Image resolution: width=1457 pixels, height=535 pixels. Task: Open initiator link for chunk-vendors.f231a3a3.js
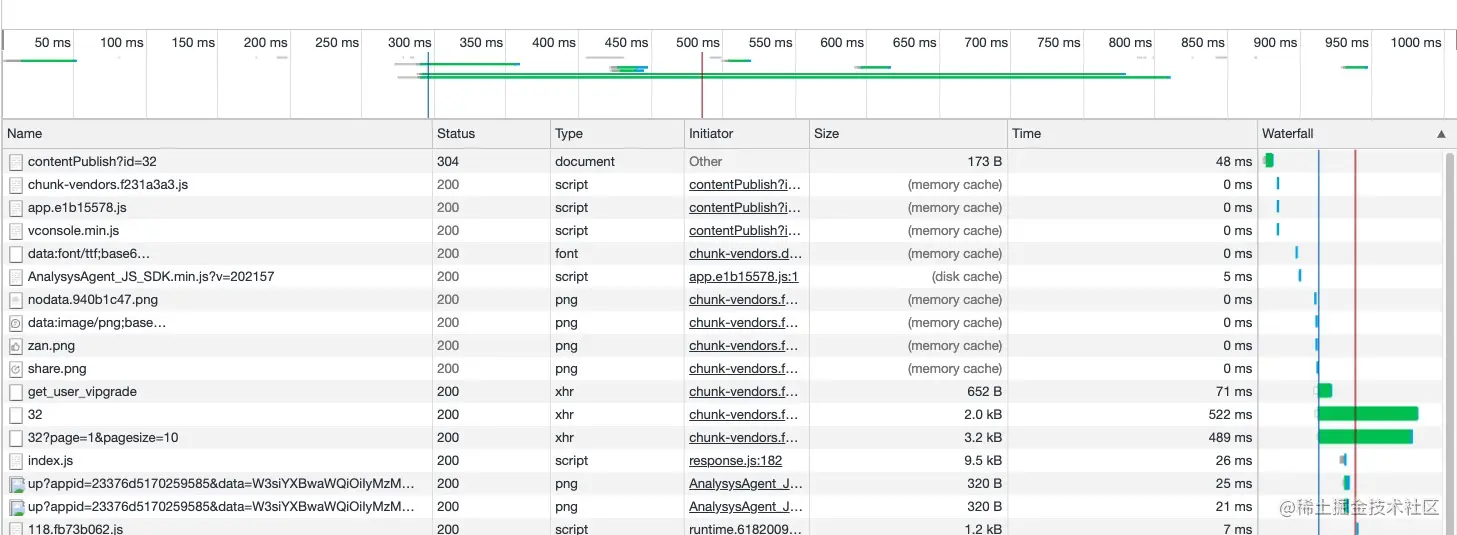coord(745,184)
